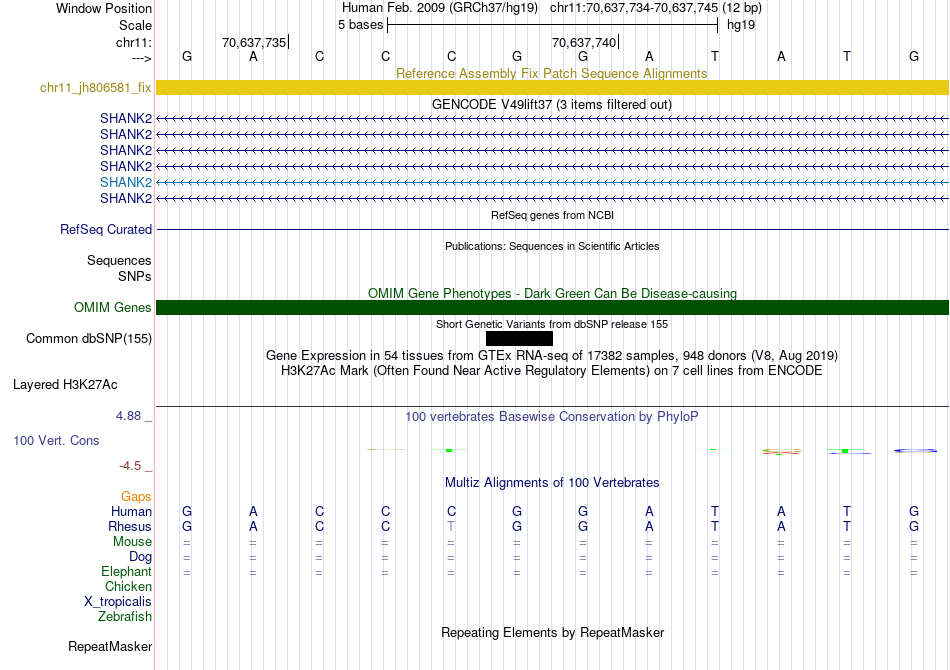Click the X_tropicalis species row label

[x=118, y=602]
